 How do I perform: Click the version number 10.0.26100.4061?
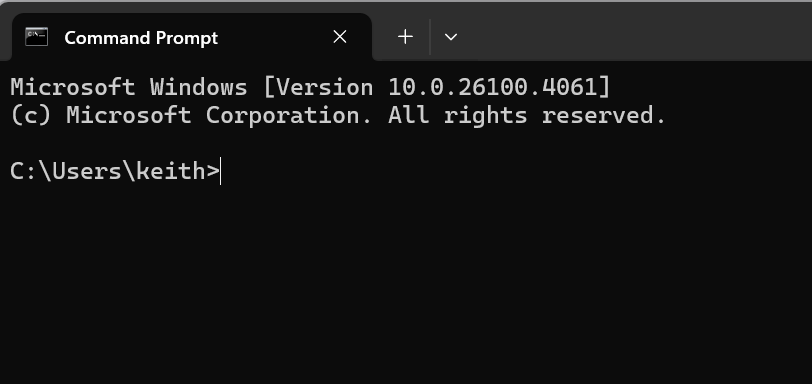click(492, 87)
